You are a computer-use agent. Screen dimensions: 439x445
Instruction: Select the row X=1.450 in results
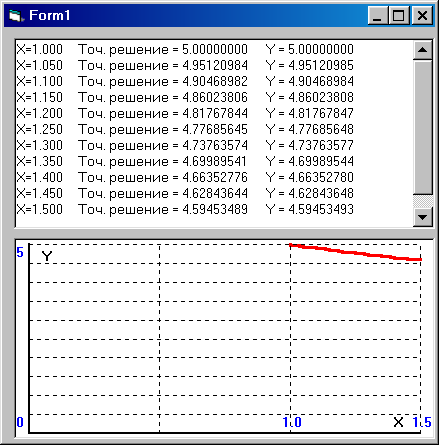185,193
